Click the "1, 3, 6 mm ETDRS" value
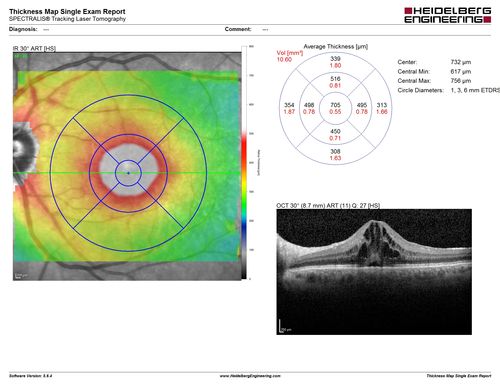The image size is (500, 386). point(475,90)
